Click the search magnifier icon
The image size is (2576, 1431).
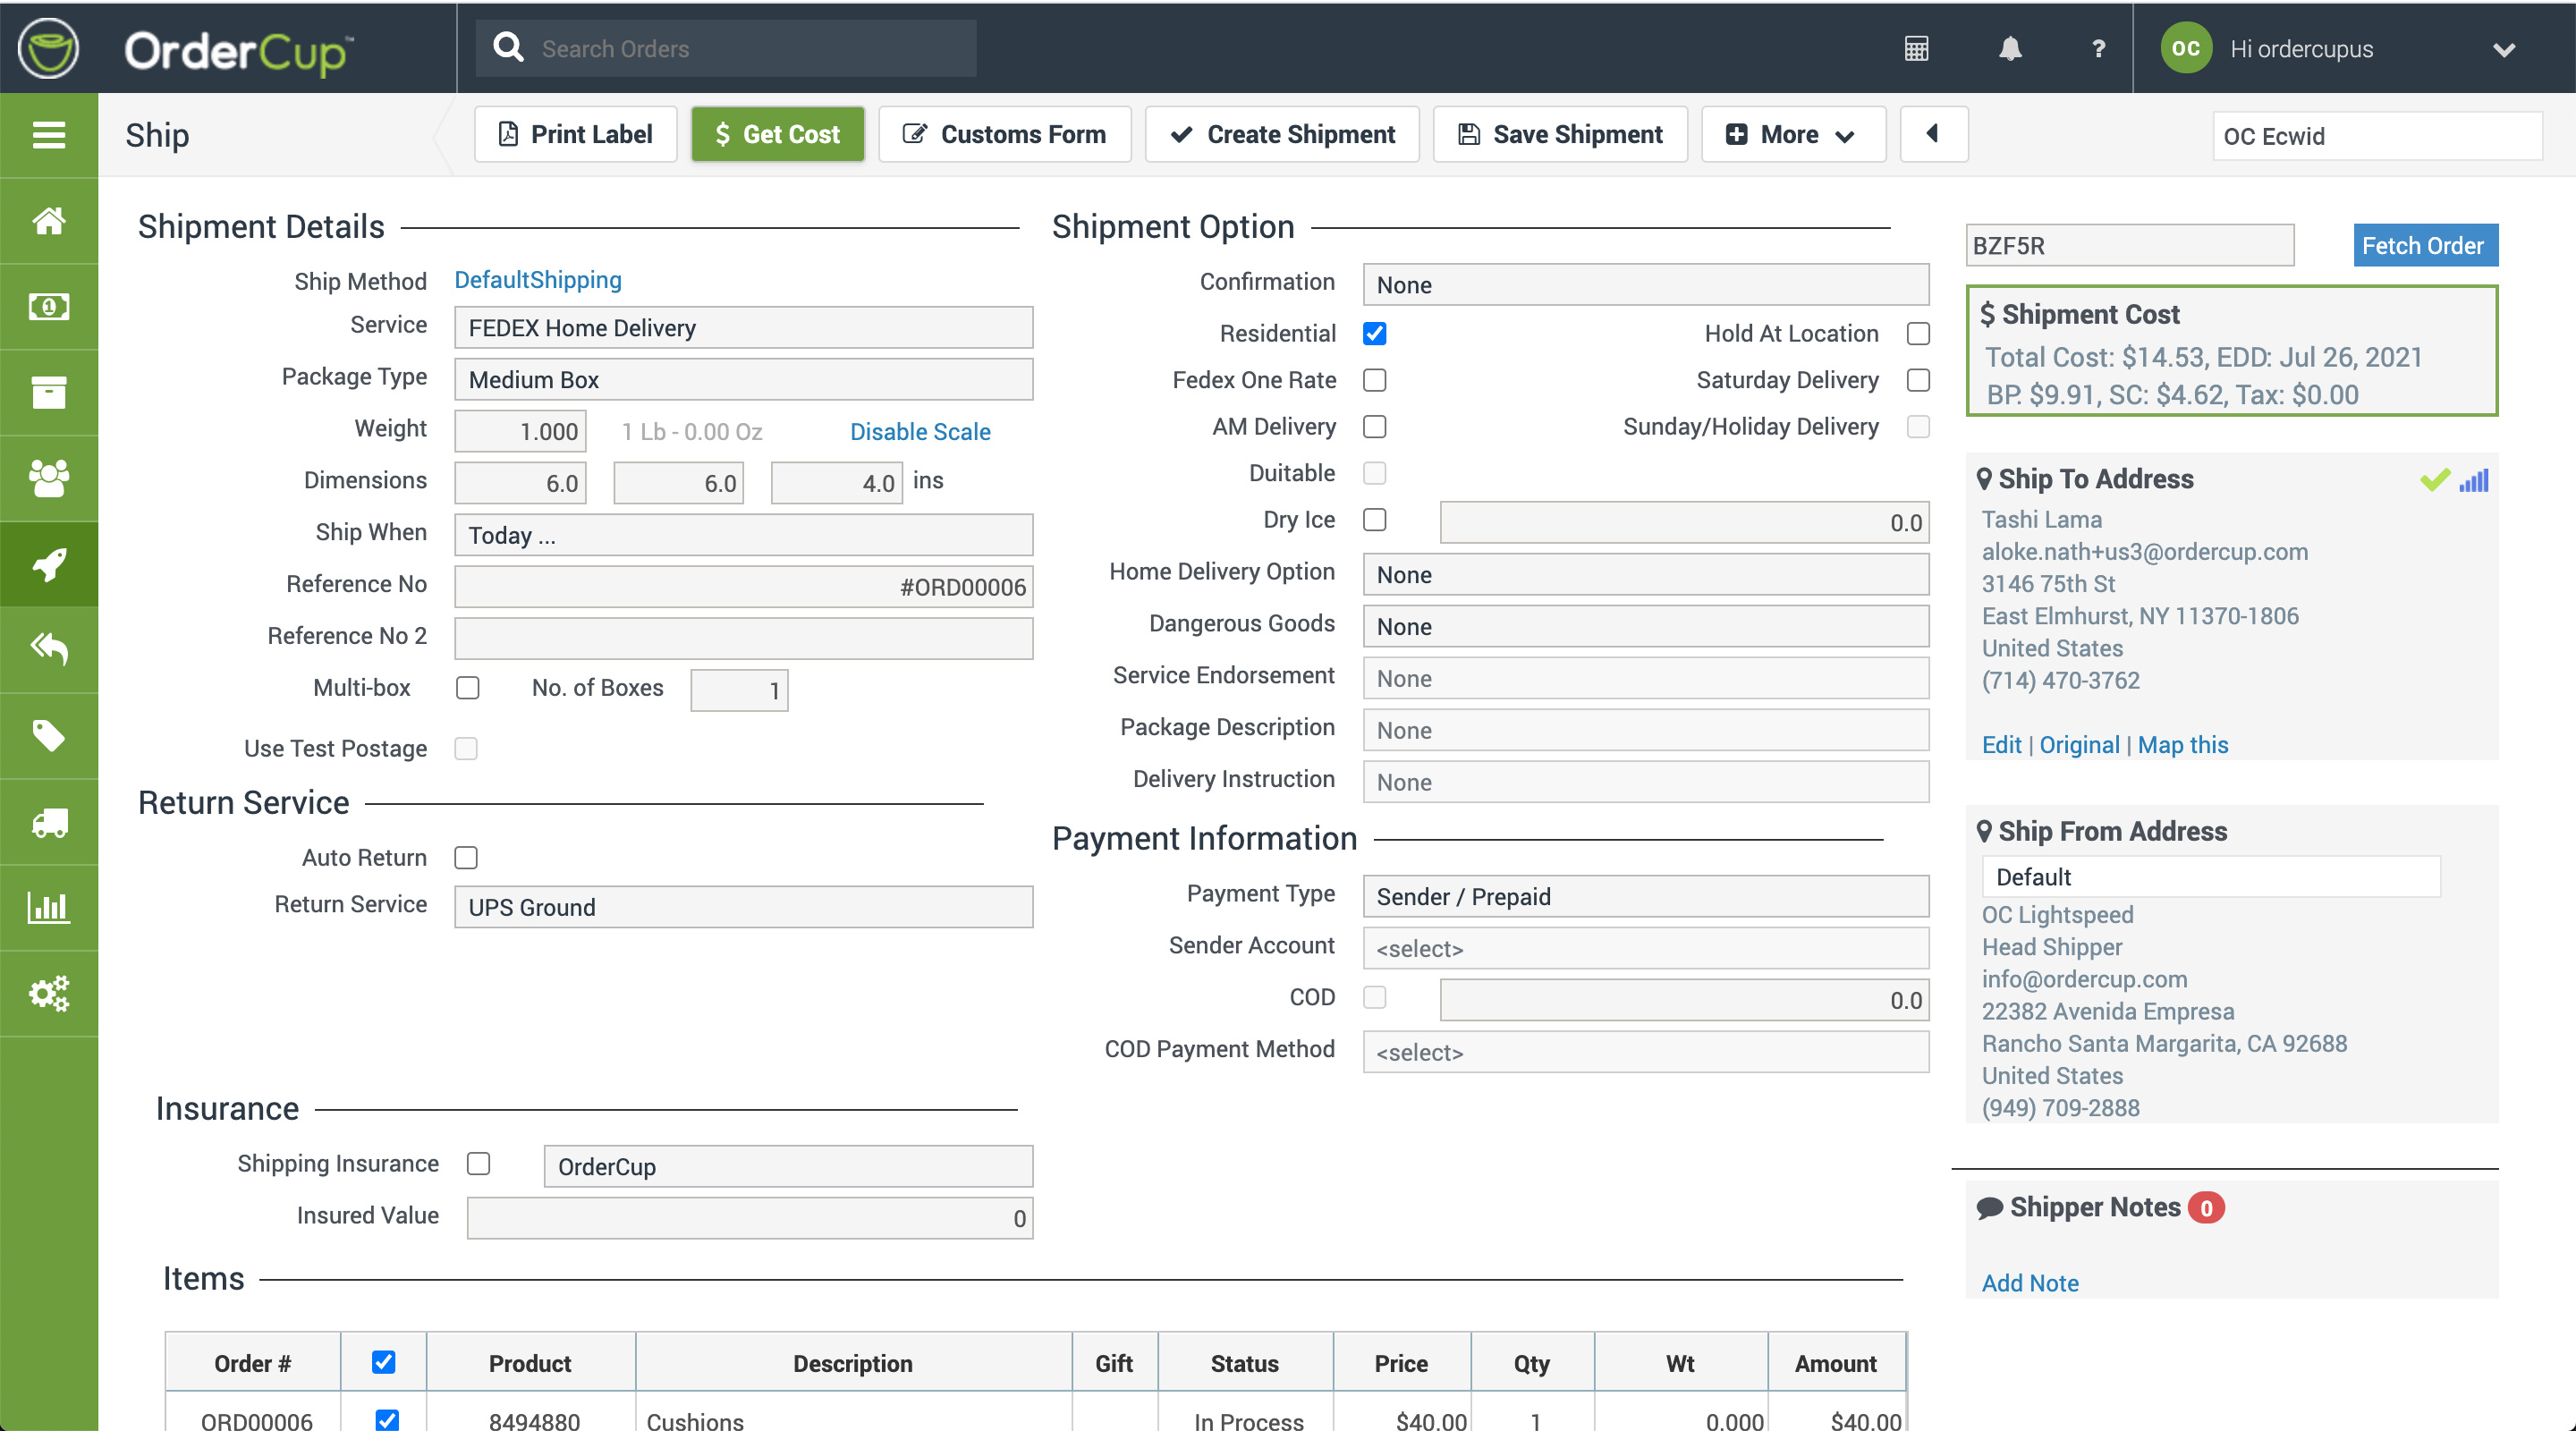(508, 47)
